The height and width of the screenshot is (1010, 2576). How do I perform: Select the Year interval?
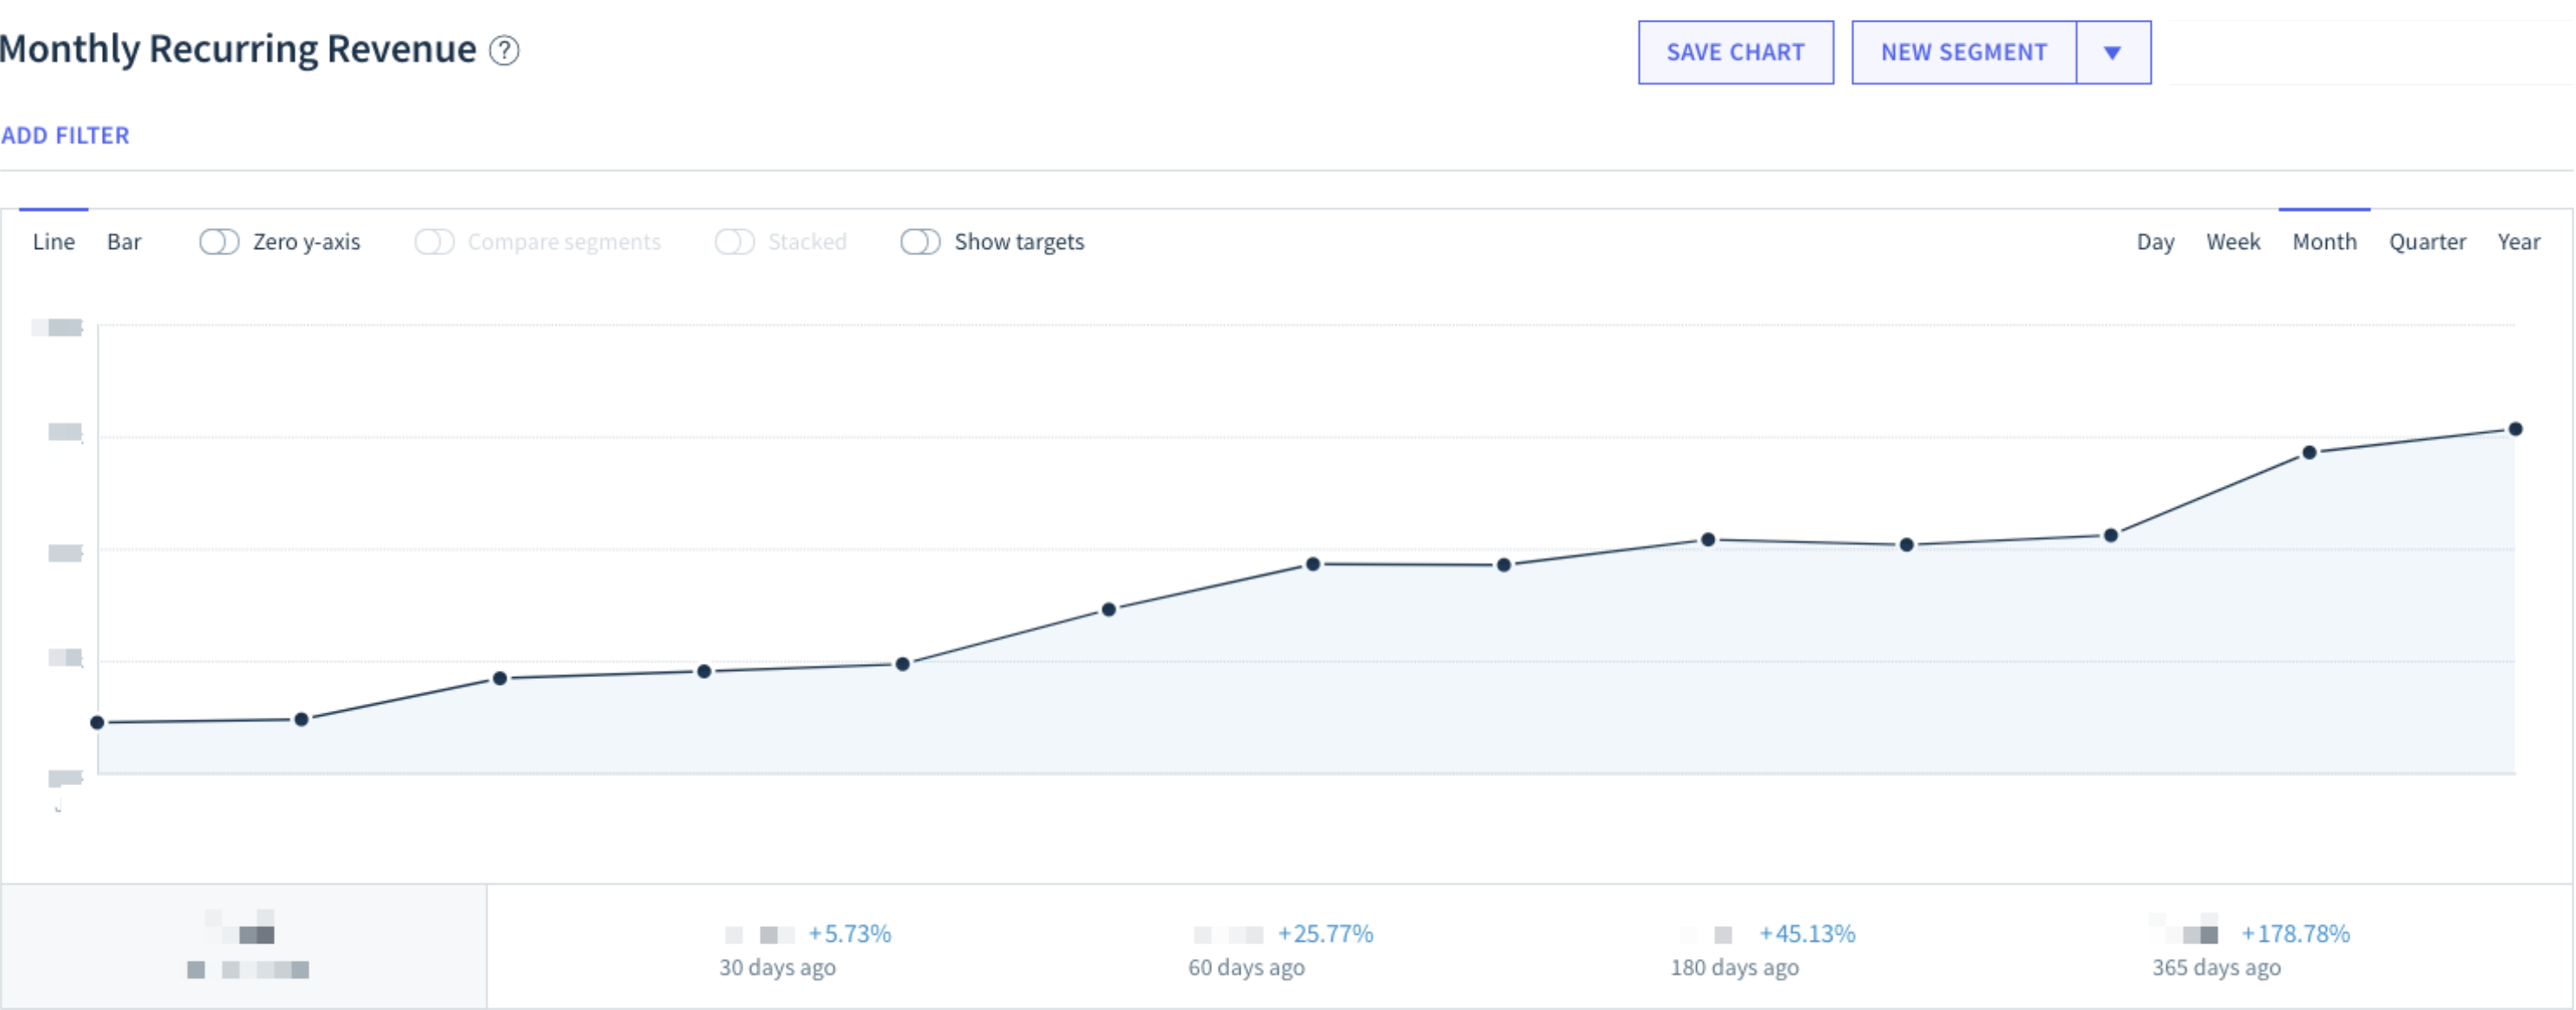pos(2518,242)
